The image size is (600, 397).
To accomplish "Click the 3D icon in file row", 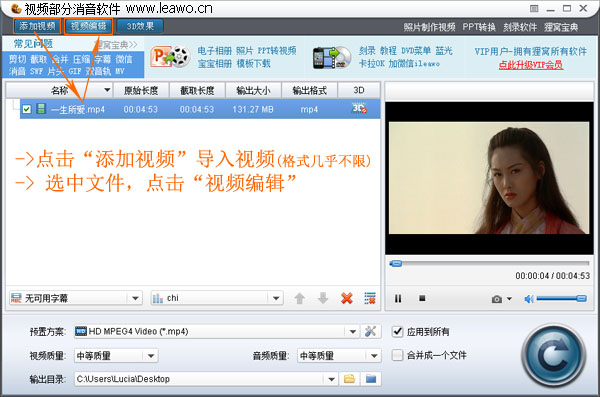I will click(x=359, y=109).
